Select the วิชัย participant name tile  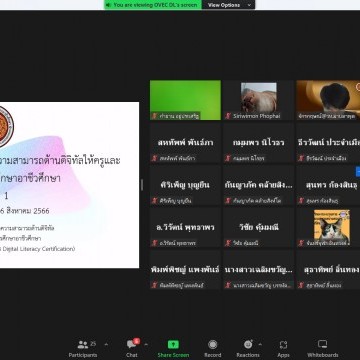(x=259, y=227)
